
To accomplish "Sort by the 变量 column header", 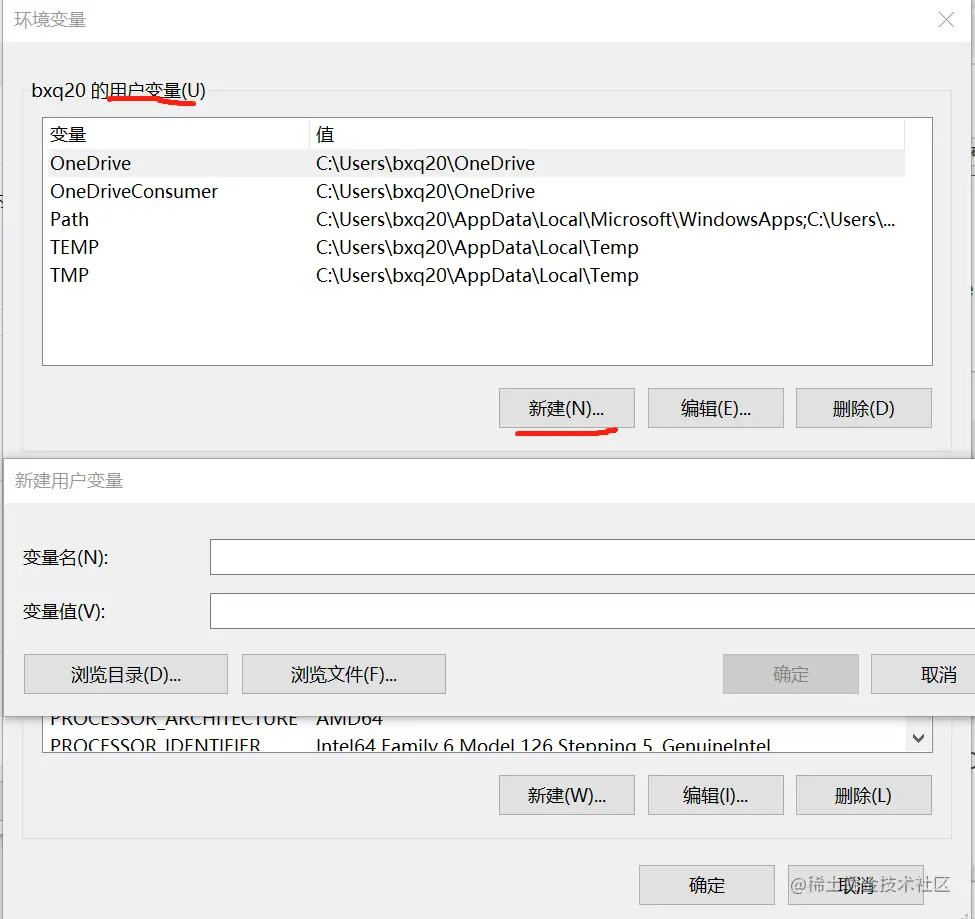I will (x=70, y=134).
